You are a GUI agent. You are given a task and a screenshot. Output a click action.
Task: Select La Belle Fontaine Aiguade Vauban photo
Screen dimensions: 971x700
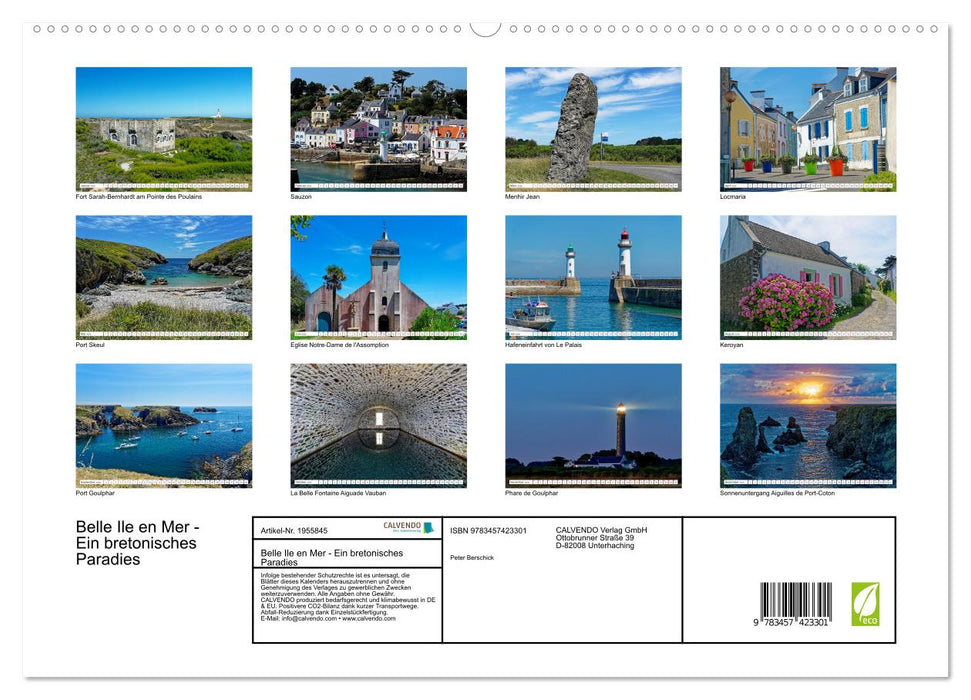378,425
